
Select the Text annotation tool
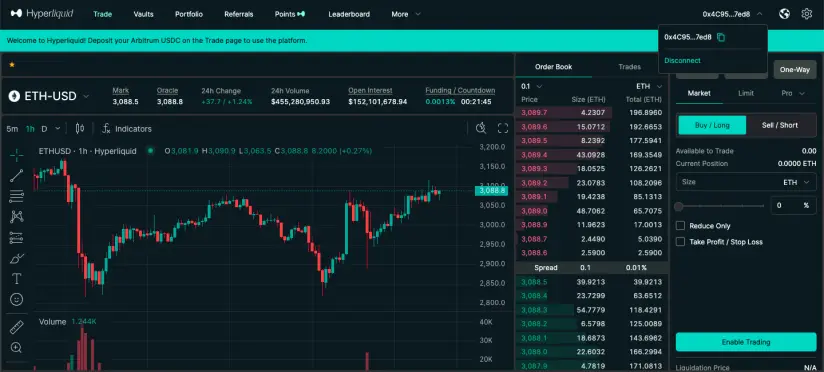pos(17,278)
